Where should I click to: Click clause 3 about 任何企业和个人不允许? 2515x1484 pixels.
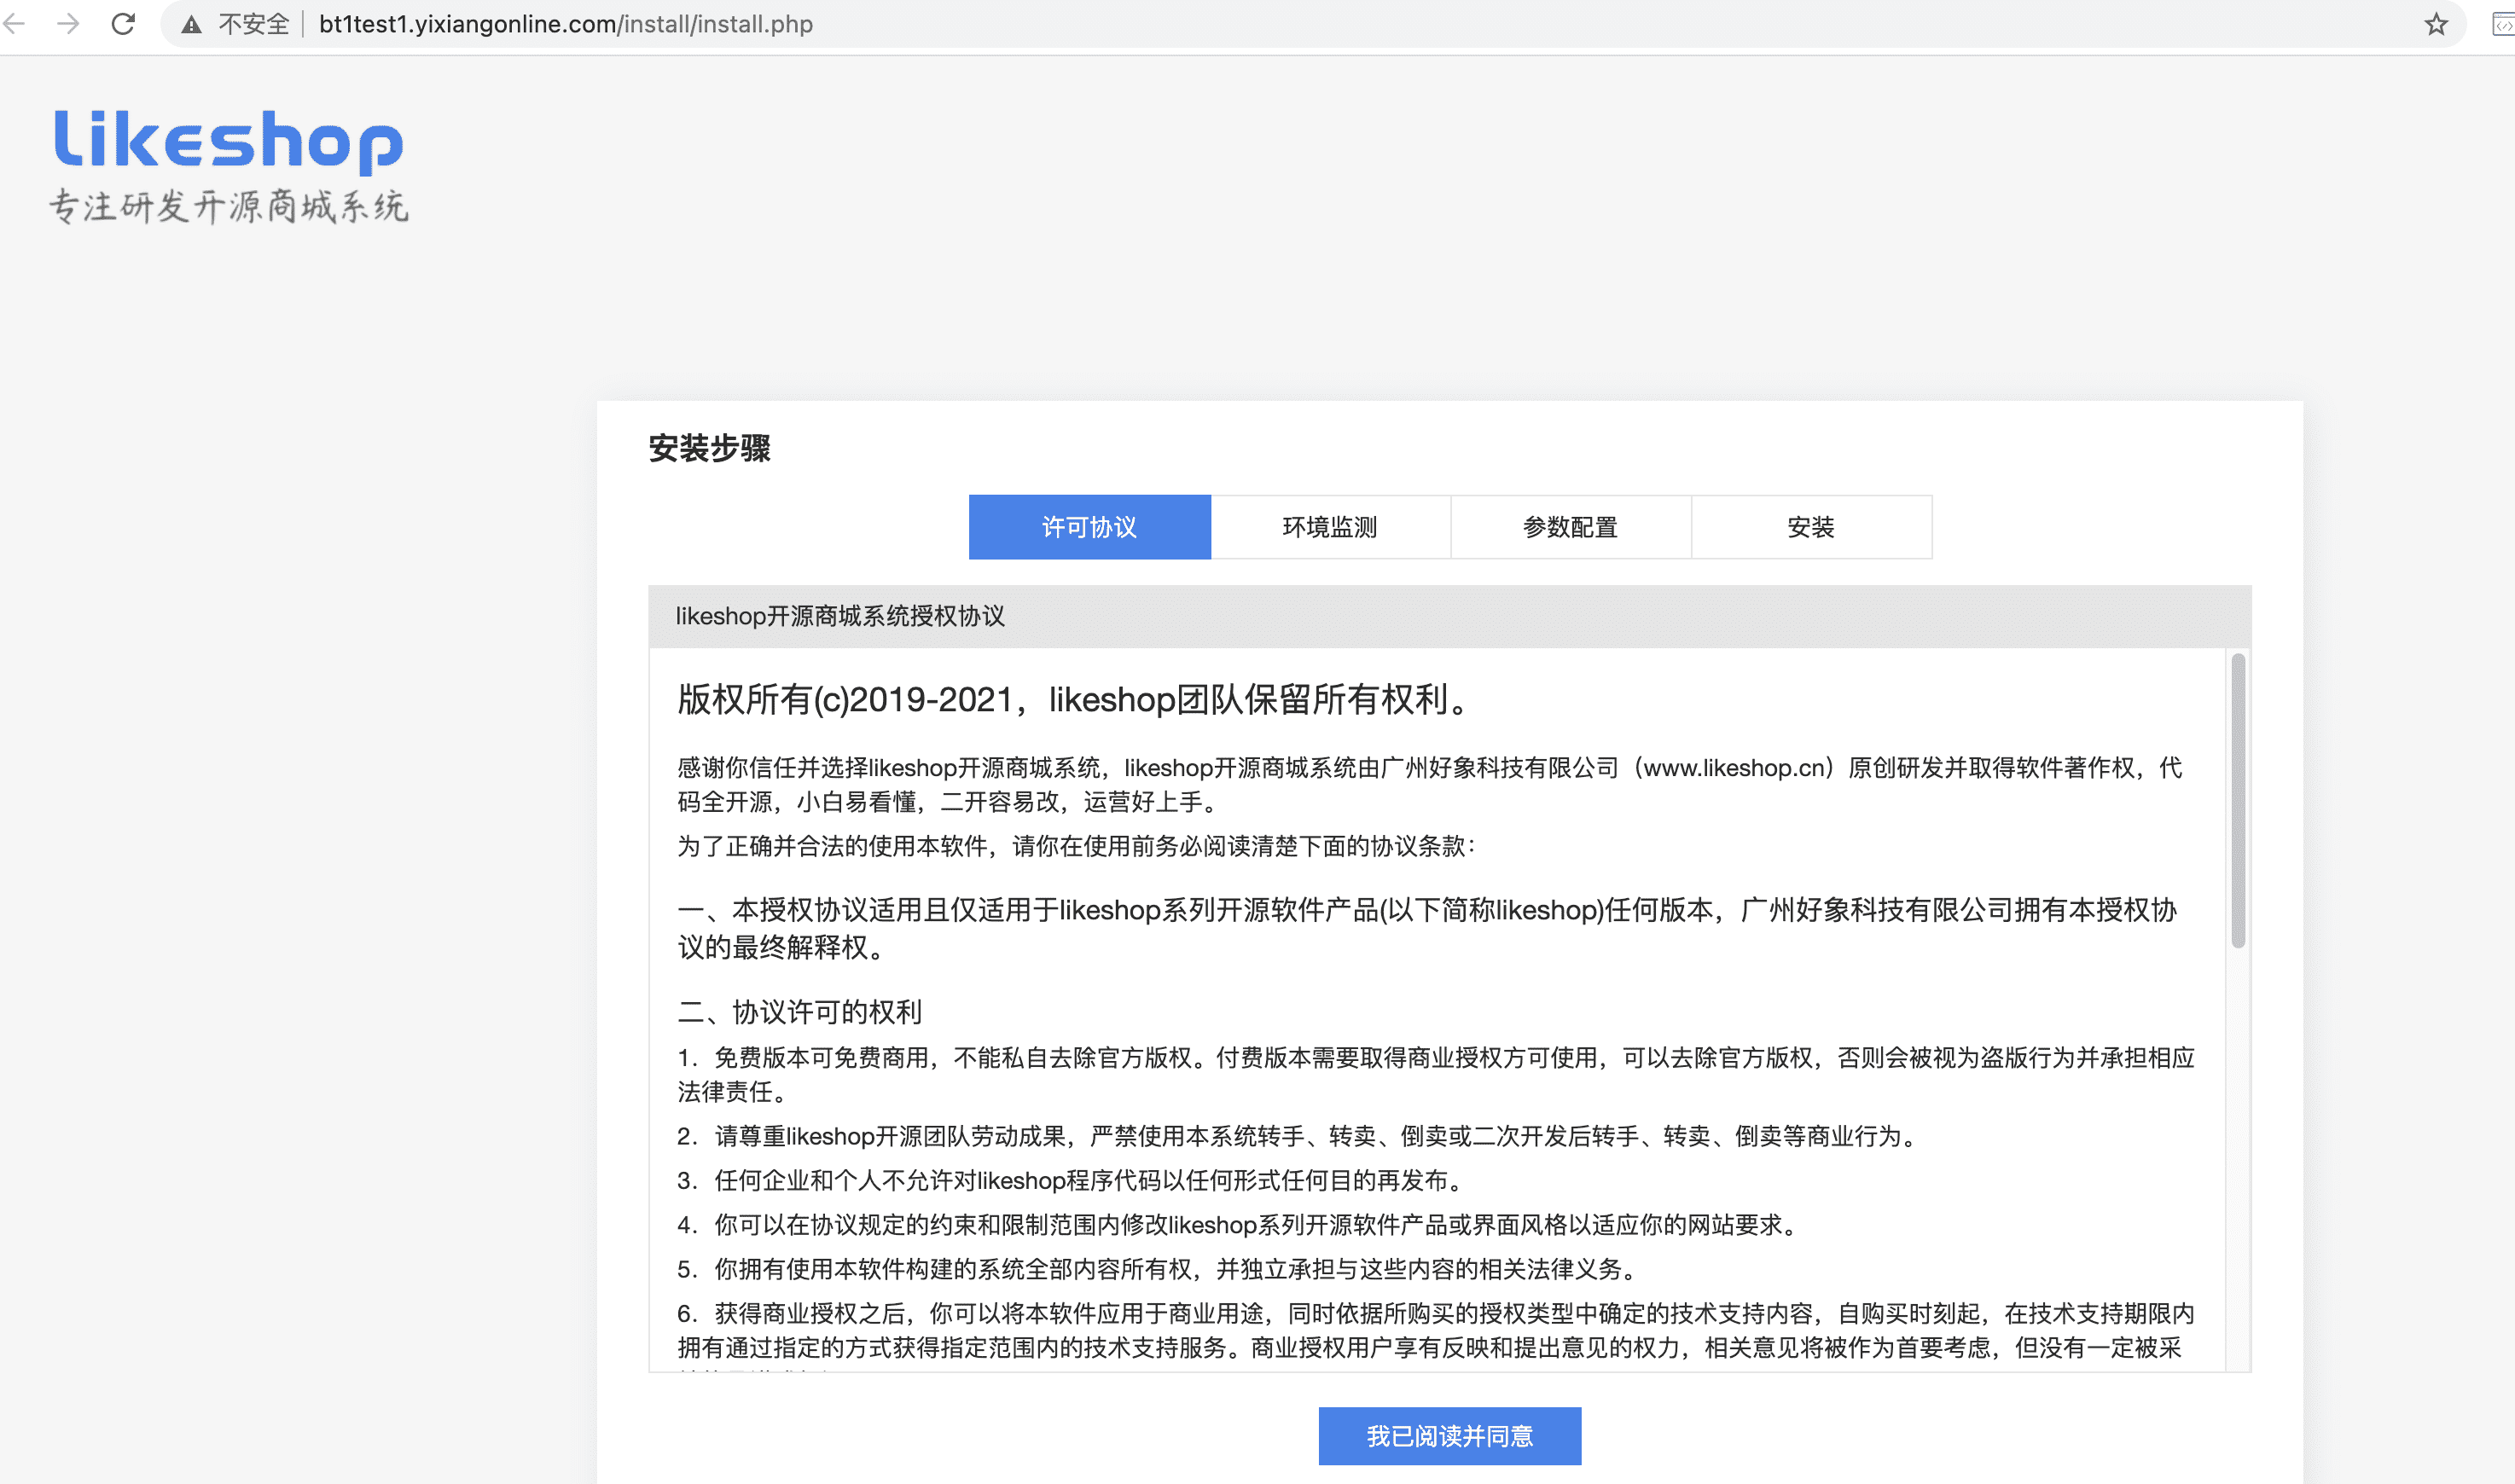(1071, 1181)
